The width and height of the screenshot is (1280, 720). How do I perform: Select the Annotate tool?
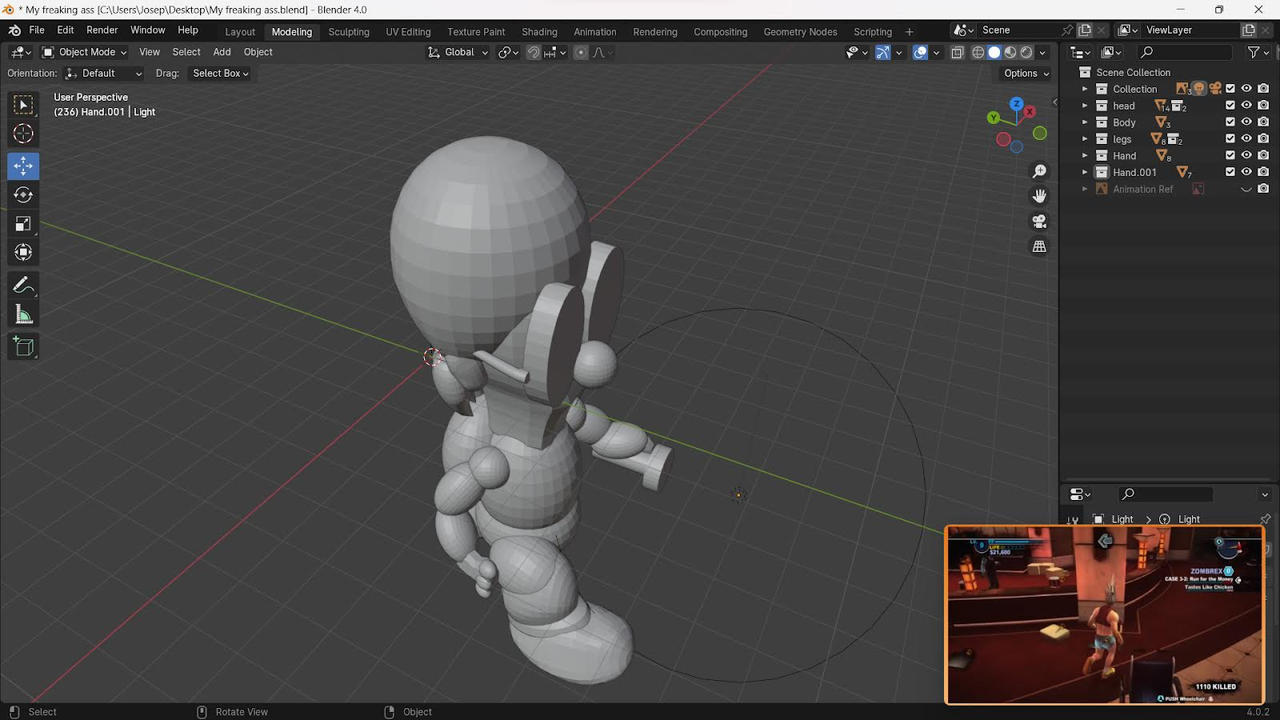23,286
